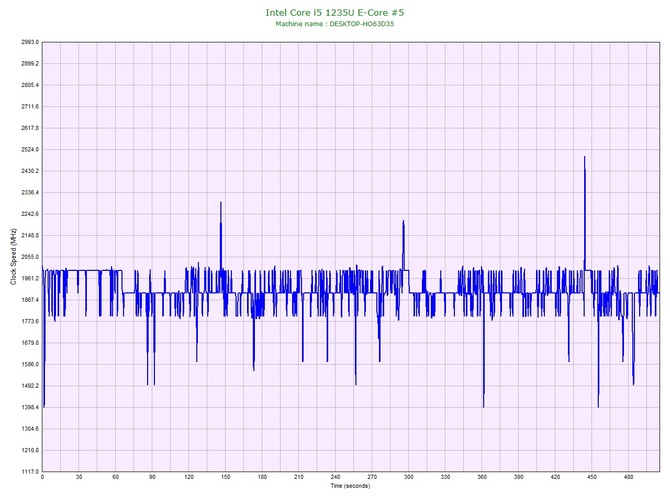Click the 150 seconds x-axis tick label
Image resolution: width=670 pixels, height=503 pixels.
(226, 477)
